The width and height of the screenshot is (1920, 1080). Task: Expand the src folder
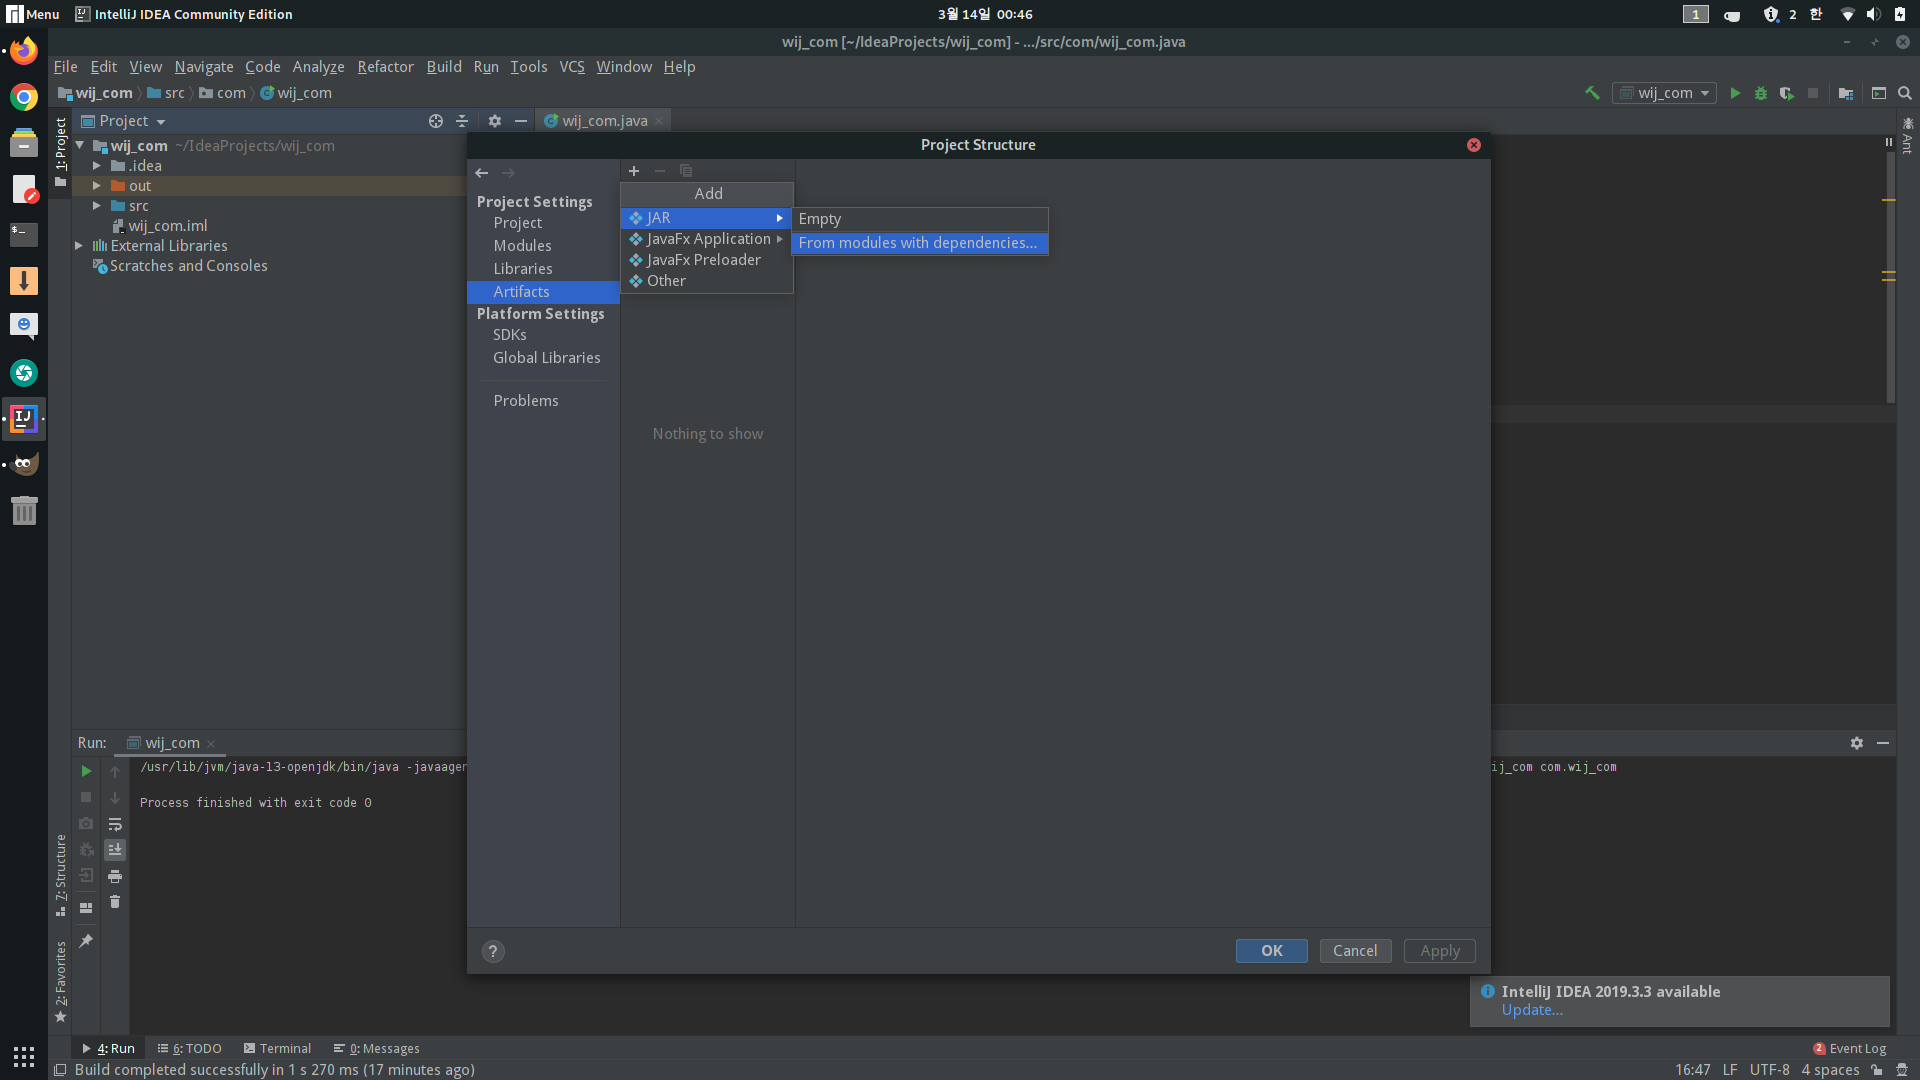pos(97,206)
